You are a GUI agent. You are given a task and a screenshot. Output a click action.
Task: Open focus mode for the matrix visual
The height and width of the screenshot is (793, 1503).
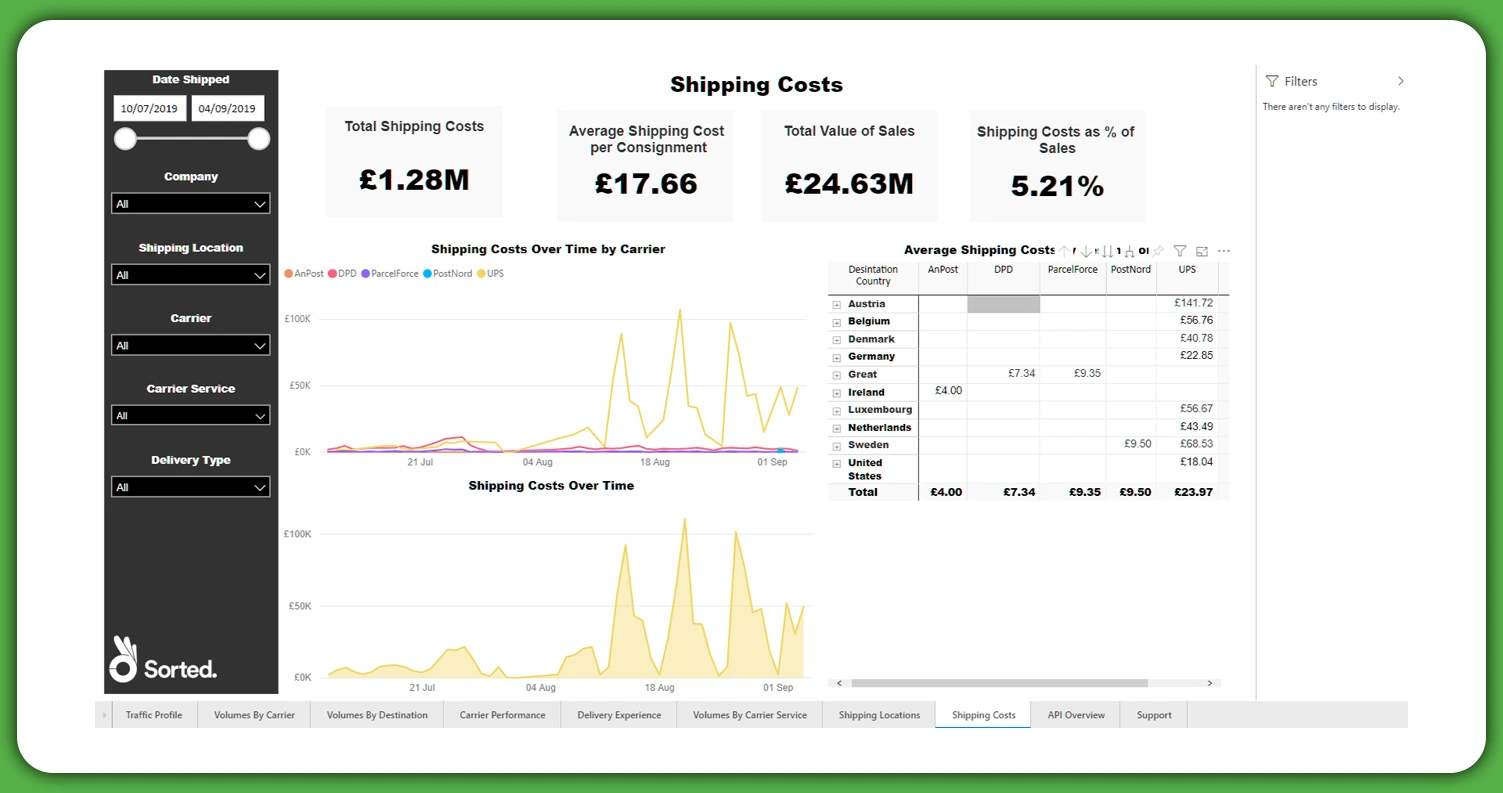coord(1203,251)
